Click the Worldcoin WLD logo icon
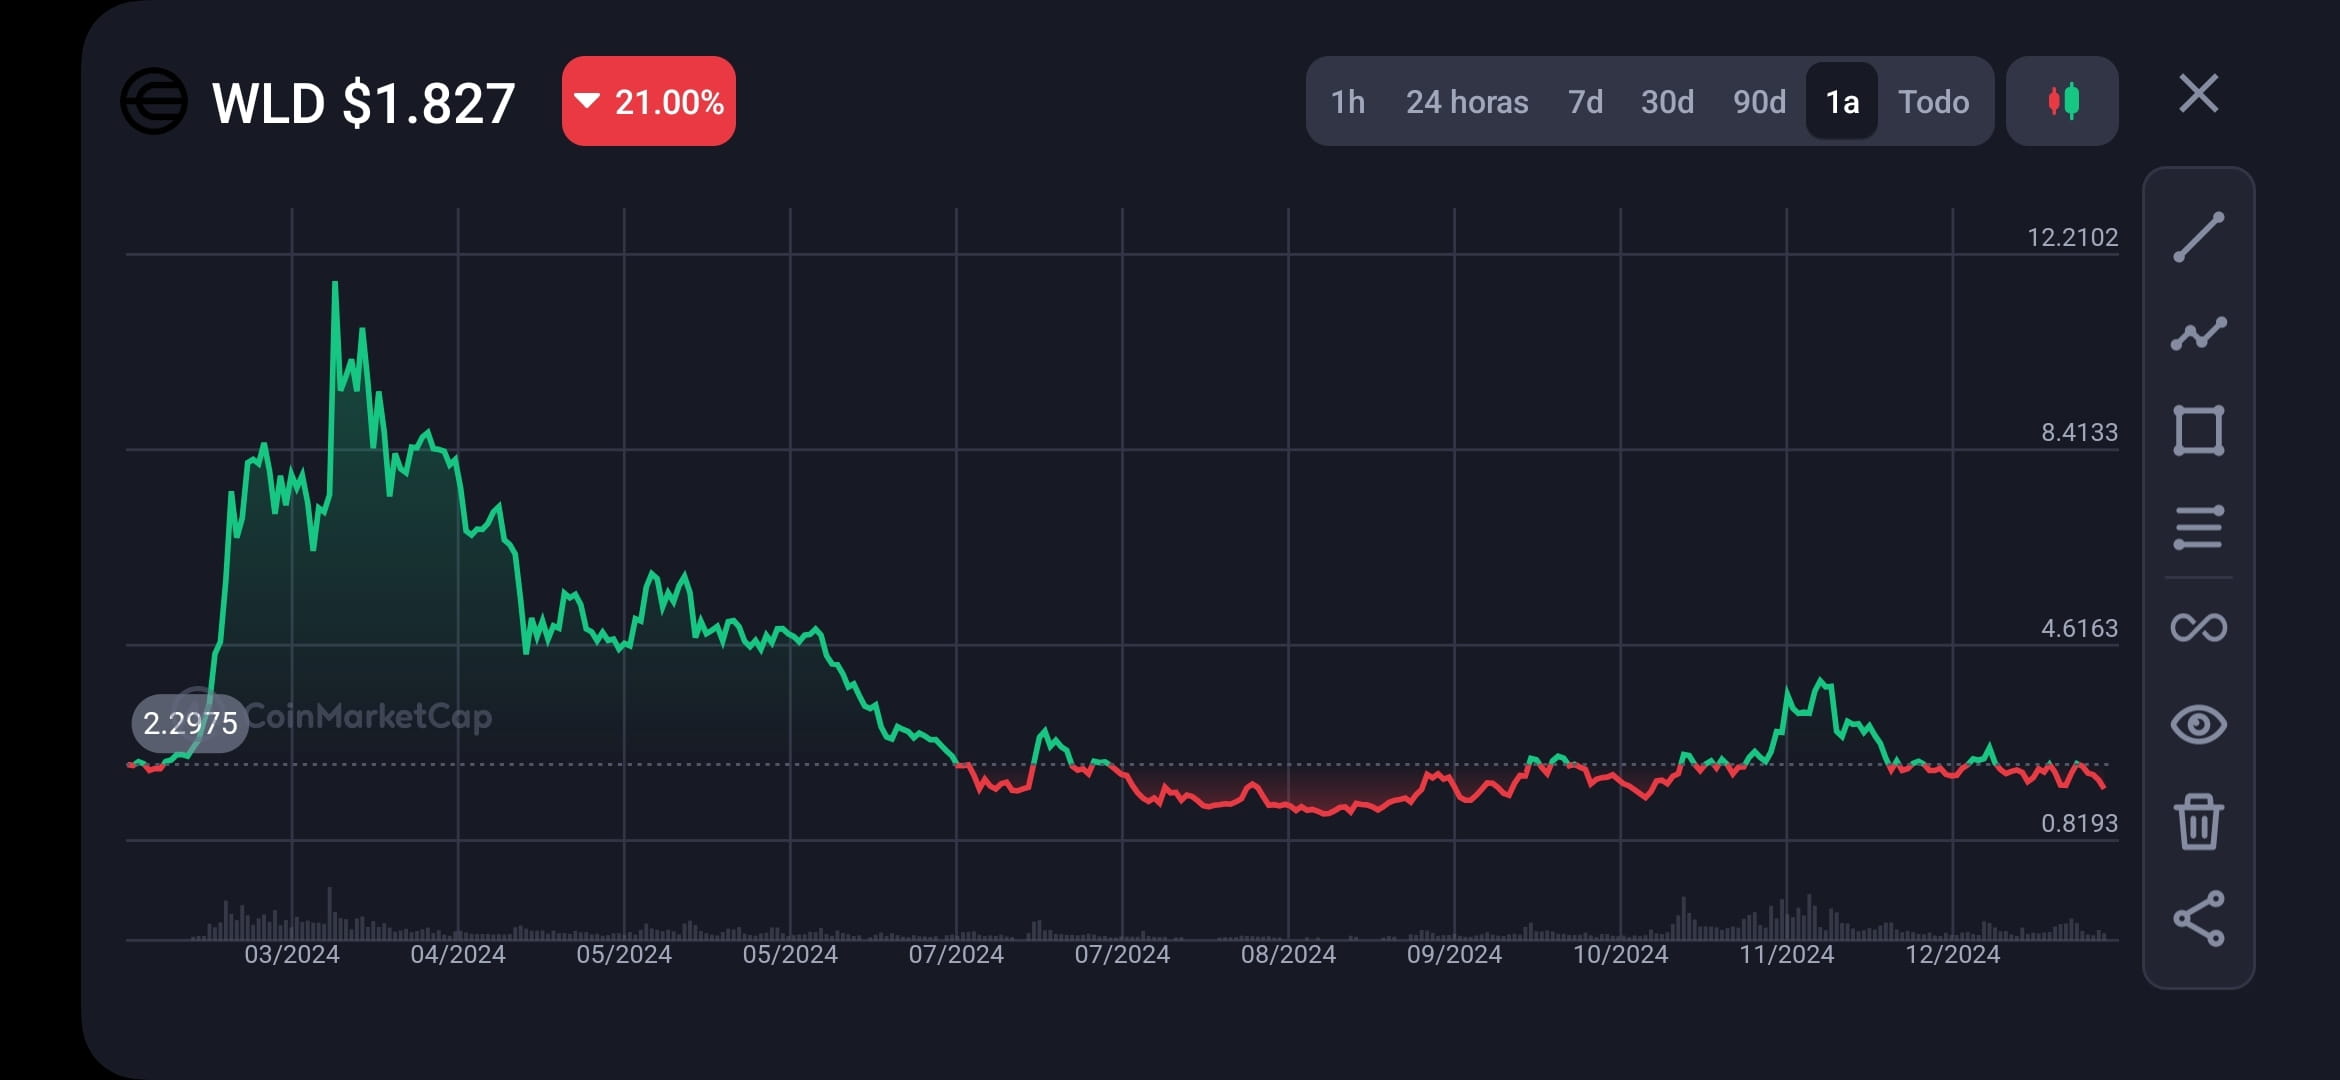Screen dimensions: 2340x1080 pyautogui.click(x=153, y=101)
